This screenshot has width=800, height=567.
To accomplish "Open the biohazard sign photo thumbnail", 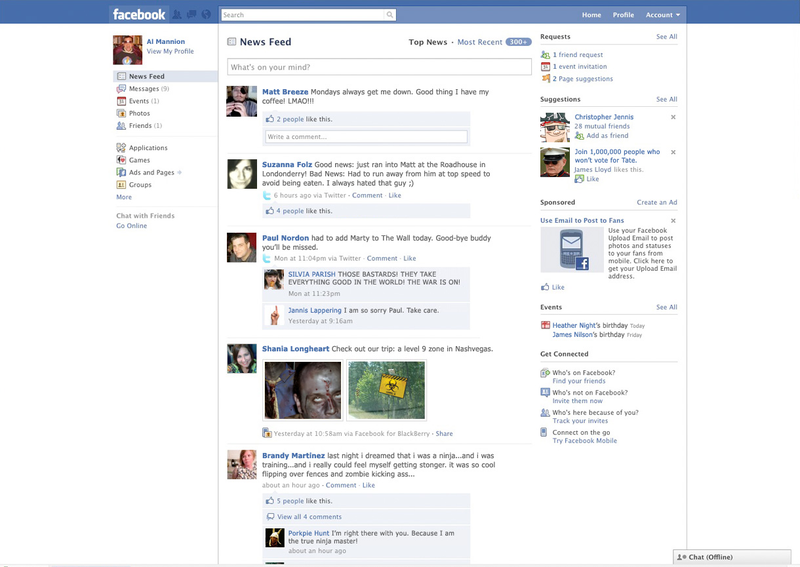I will pyautogui.click(x=386, y=390).
